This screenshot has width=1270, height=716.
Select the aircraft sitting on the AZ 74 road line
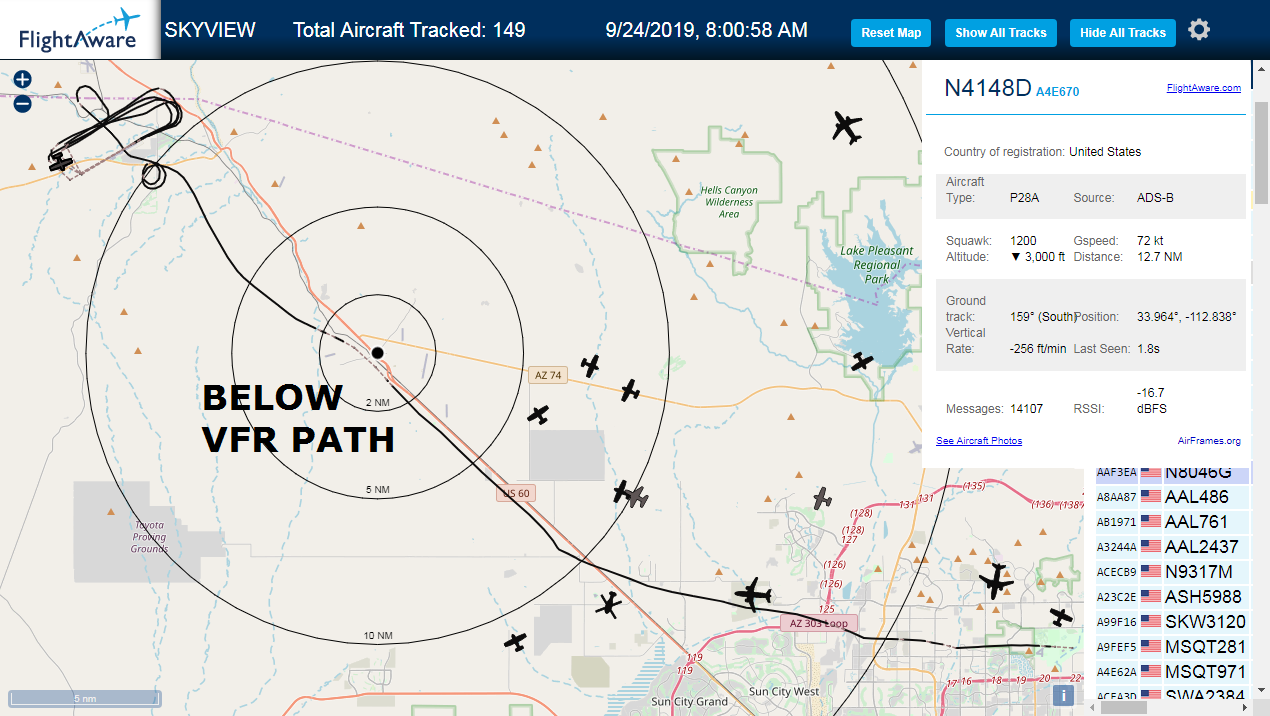(630, 390)
